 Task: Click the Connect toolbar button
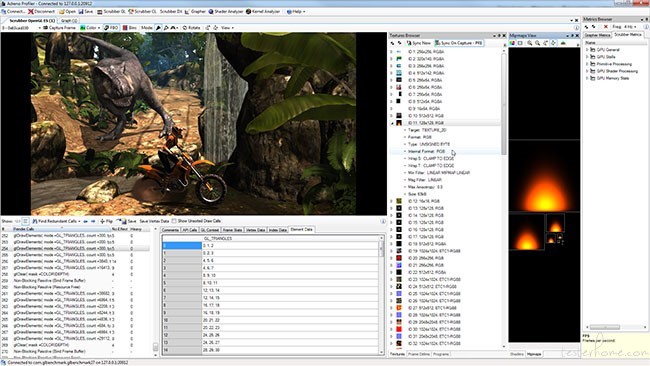pos(14,12)
